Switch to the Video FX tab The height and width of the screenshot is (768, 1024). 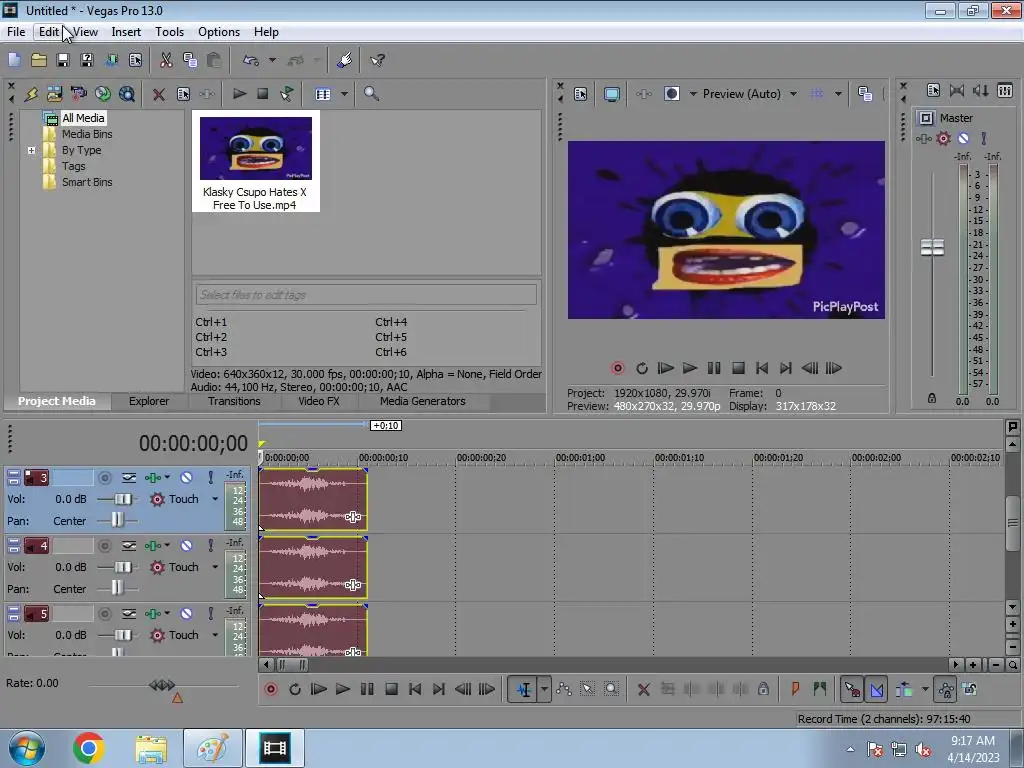(319, 401)
